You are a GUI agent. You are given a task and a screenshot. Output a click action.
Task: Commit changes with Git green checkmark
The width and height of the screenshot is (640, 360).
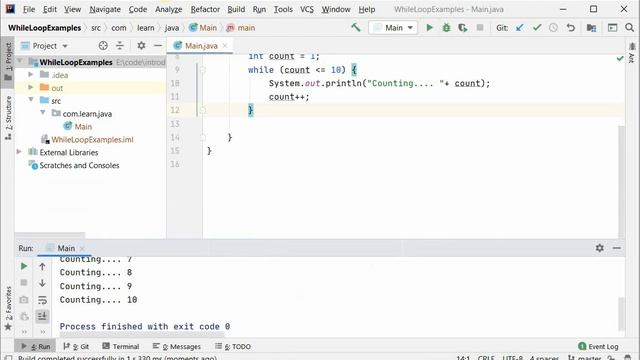tap(537, 27)
